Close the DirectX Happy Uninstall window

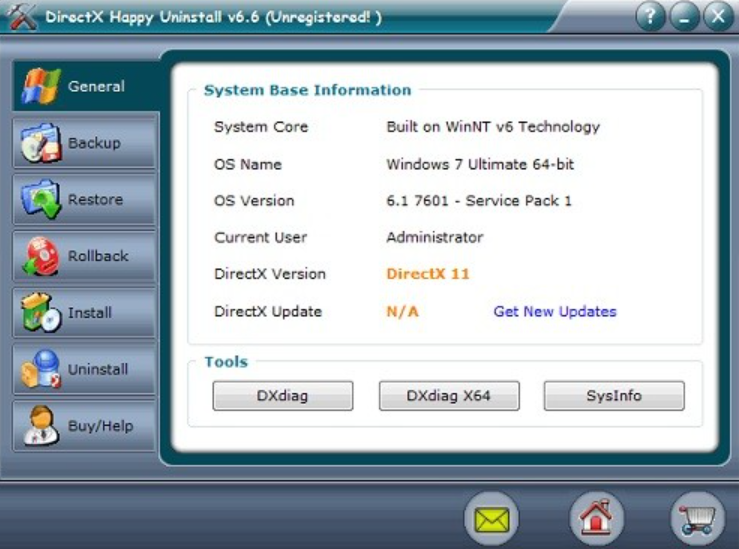pyautogui.click(x=716, y=16)
